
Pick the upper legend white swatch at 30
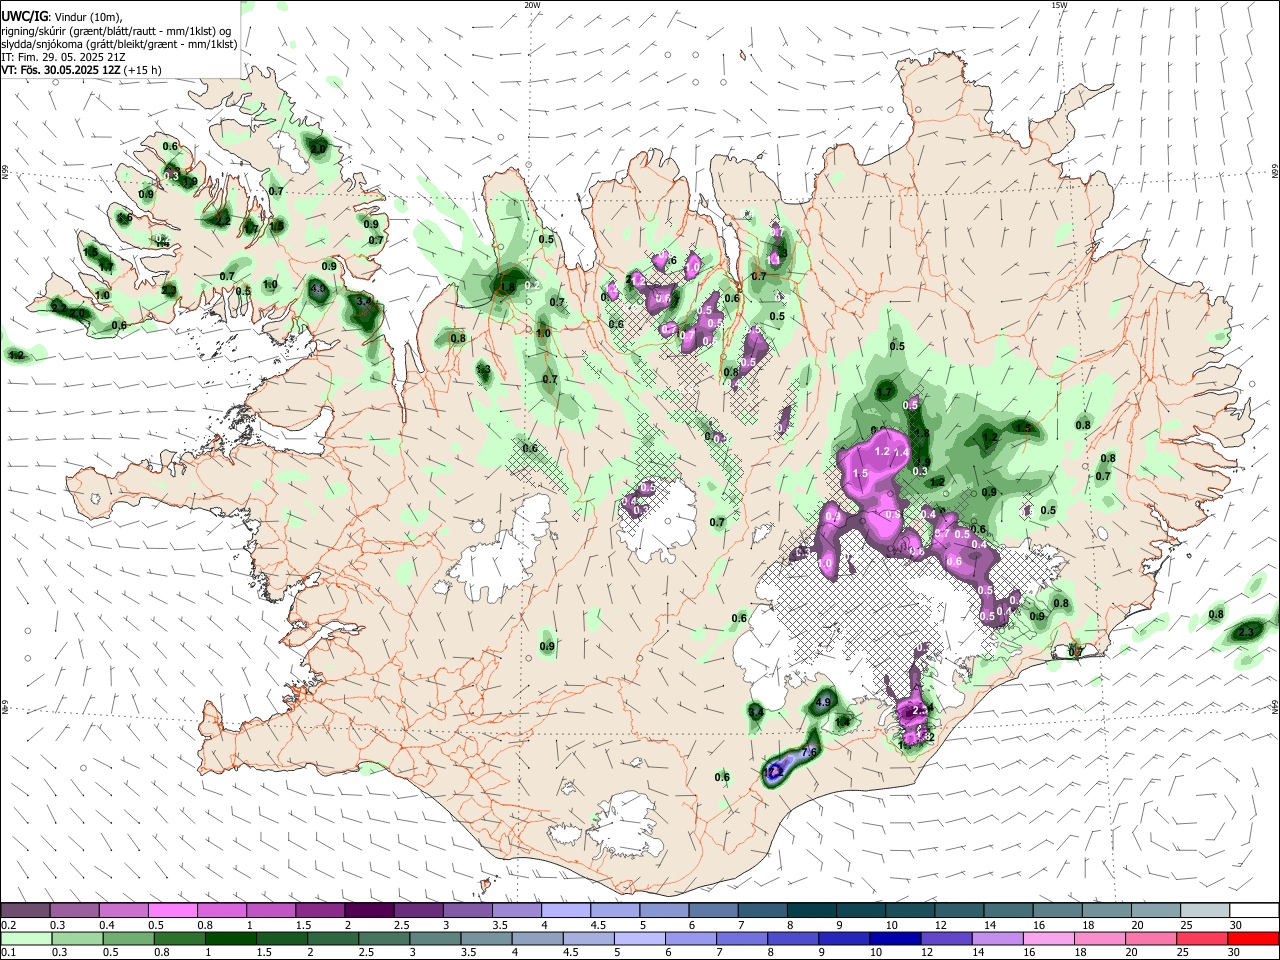(1255, 911)
